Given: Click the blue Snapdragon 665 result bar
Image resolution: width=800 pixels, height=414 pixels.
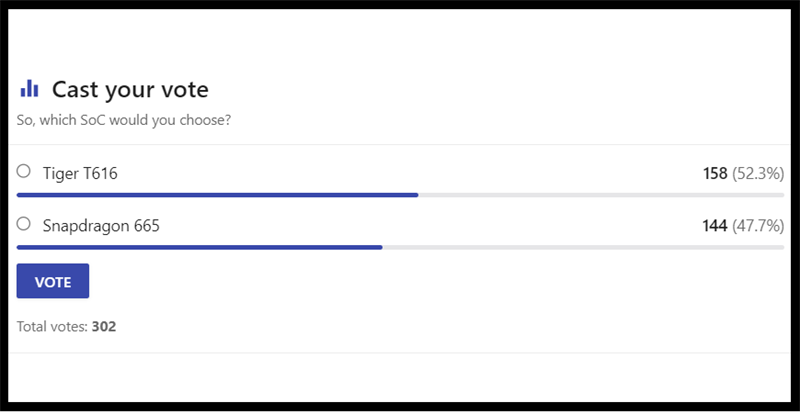Looking at the screenshot, I should click(x=199, y=247).
